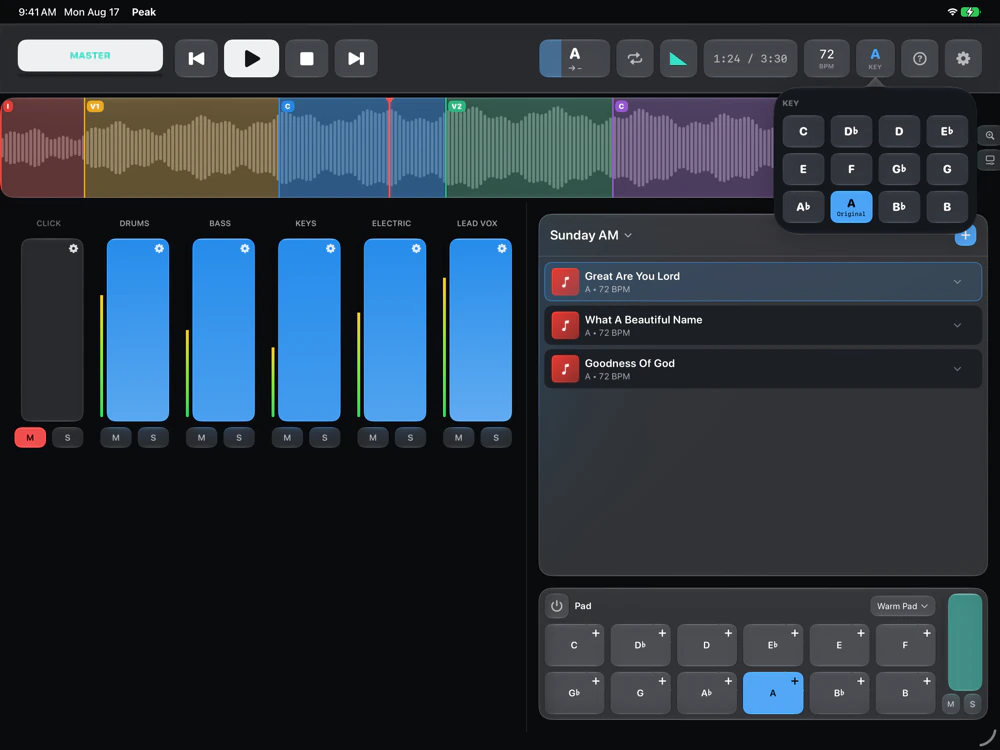The height and width of the screenshot is (750, 1000).
Task: Select key C in the KEY popup
Action: tap(803, 131)
